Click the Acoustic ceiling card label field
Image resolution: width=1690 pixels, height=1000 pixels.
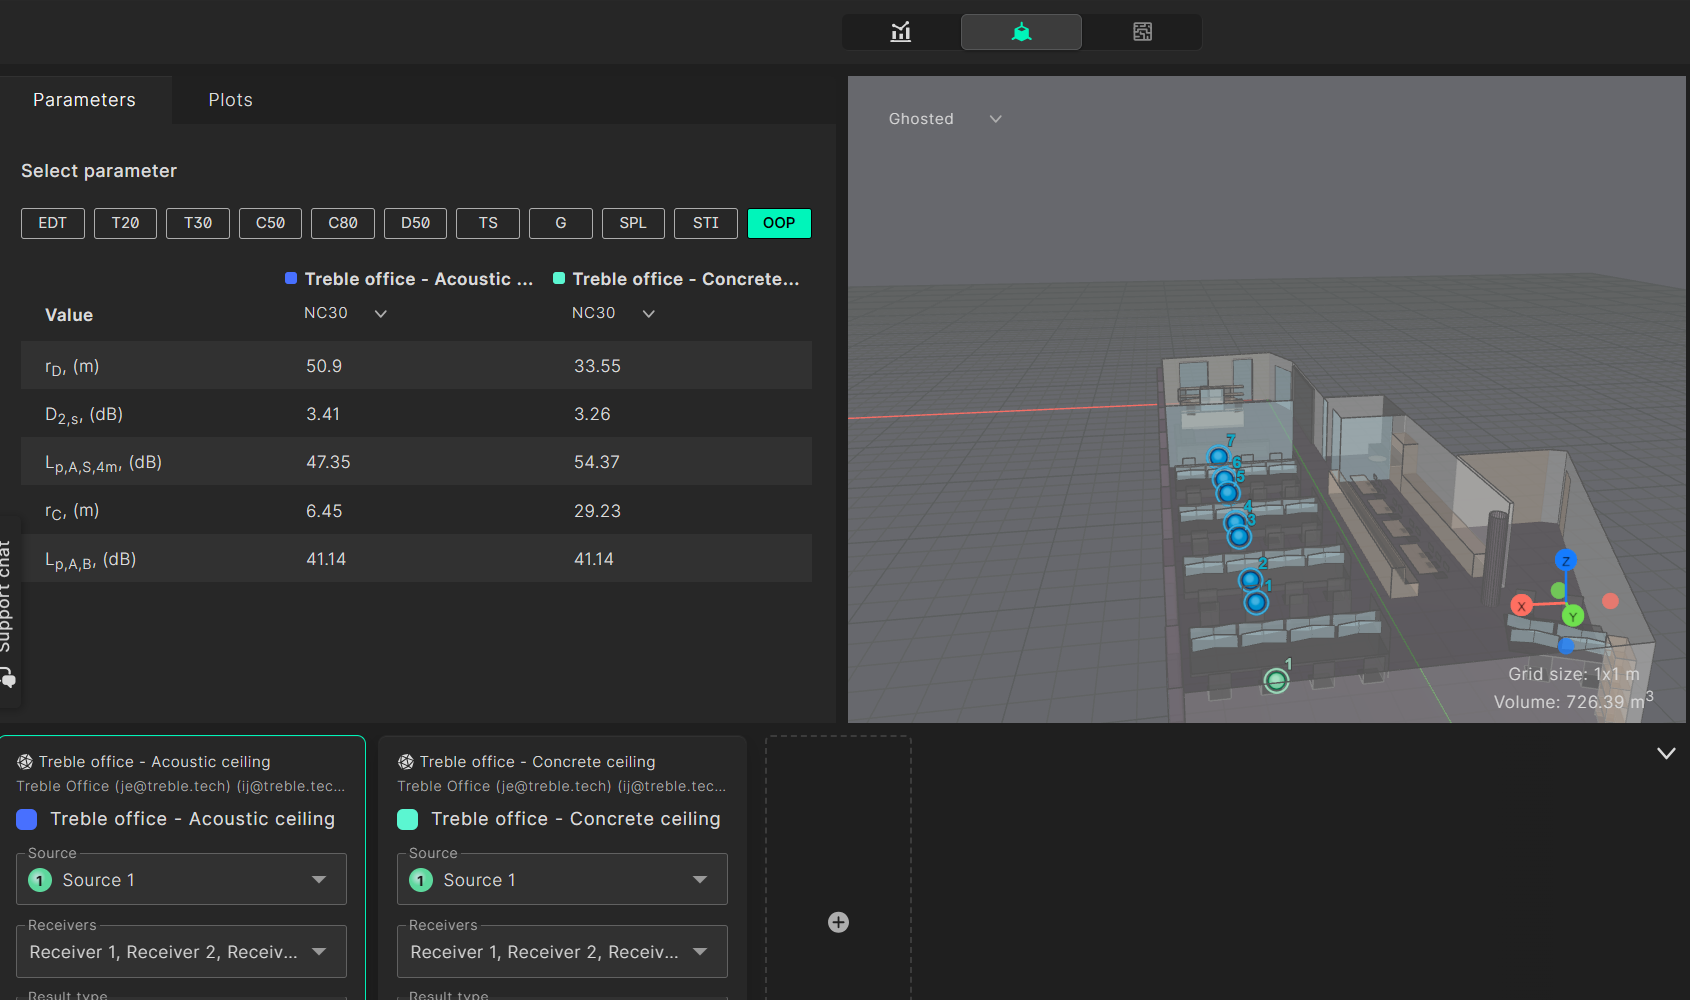tap(193, 819)
